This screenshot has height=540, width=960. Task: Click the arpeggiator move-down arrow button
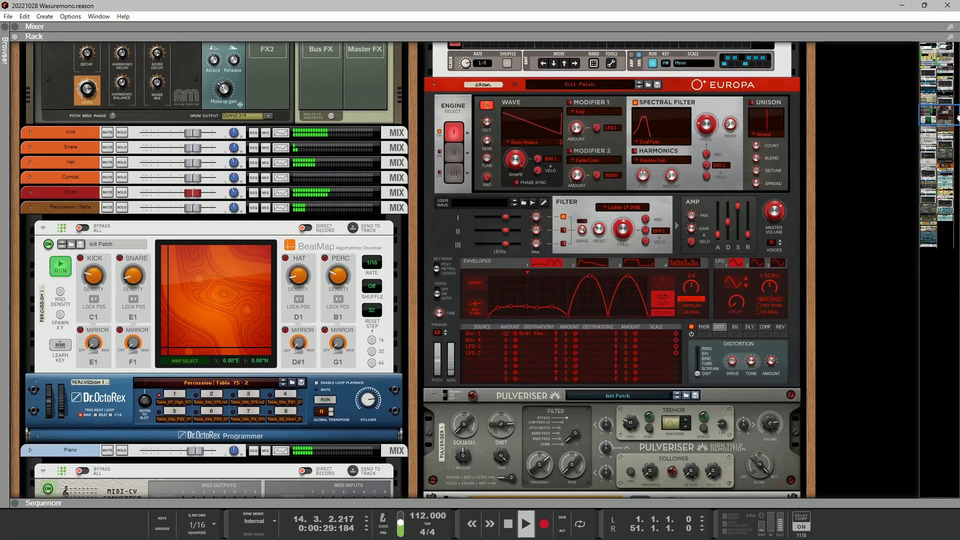click(553, 63)
